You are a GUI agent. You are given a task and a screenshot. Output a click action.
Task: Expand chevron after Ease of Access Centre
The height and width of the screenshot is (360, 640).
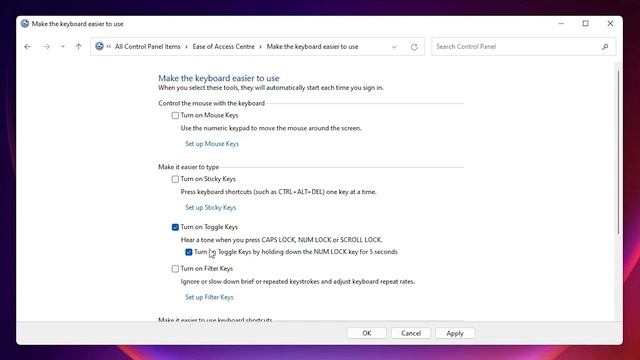260,47
